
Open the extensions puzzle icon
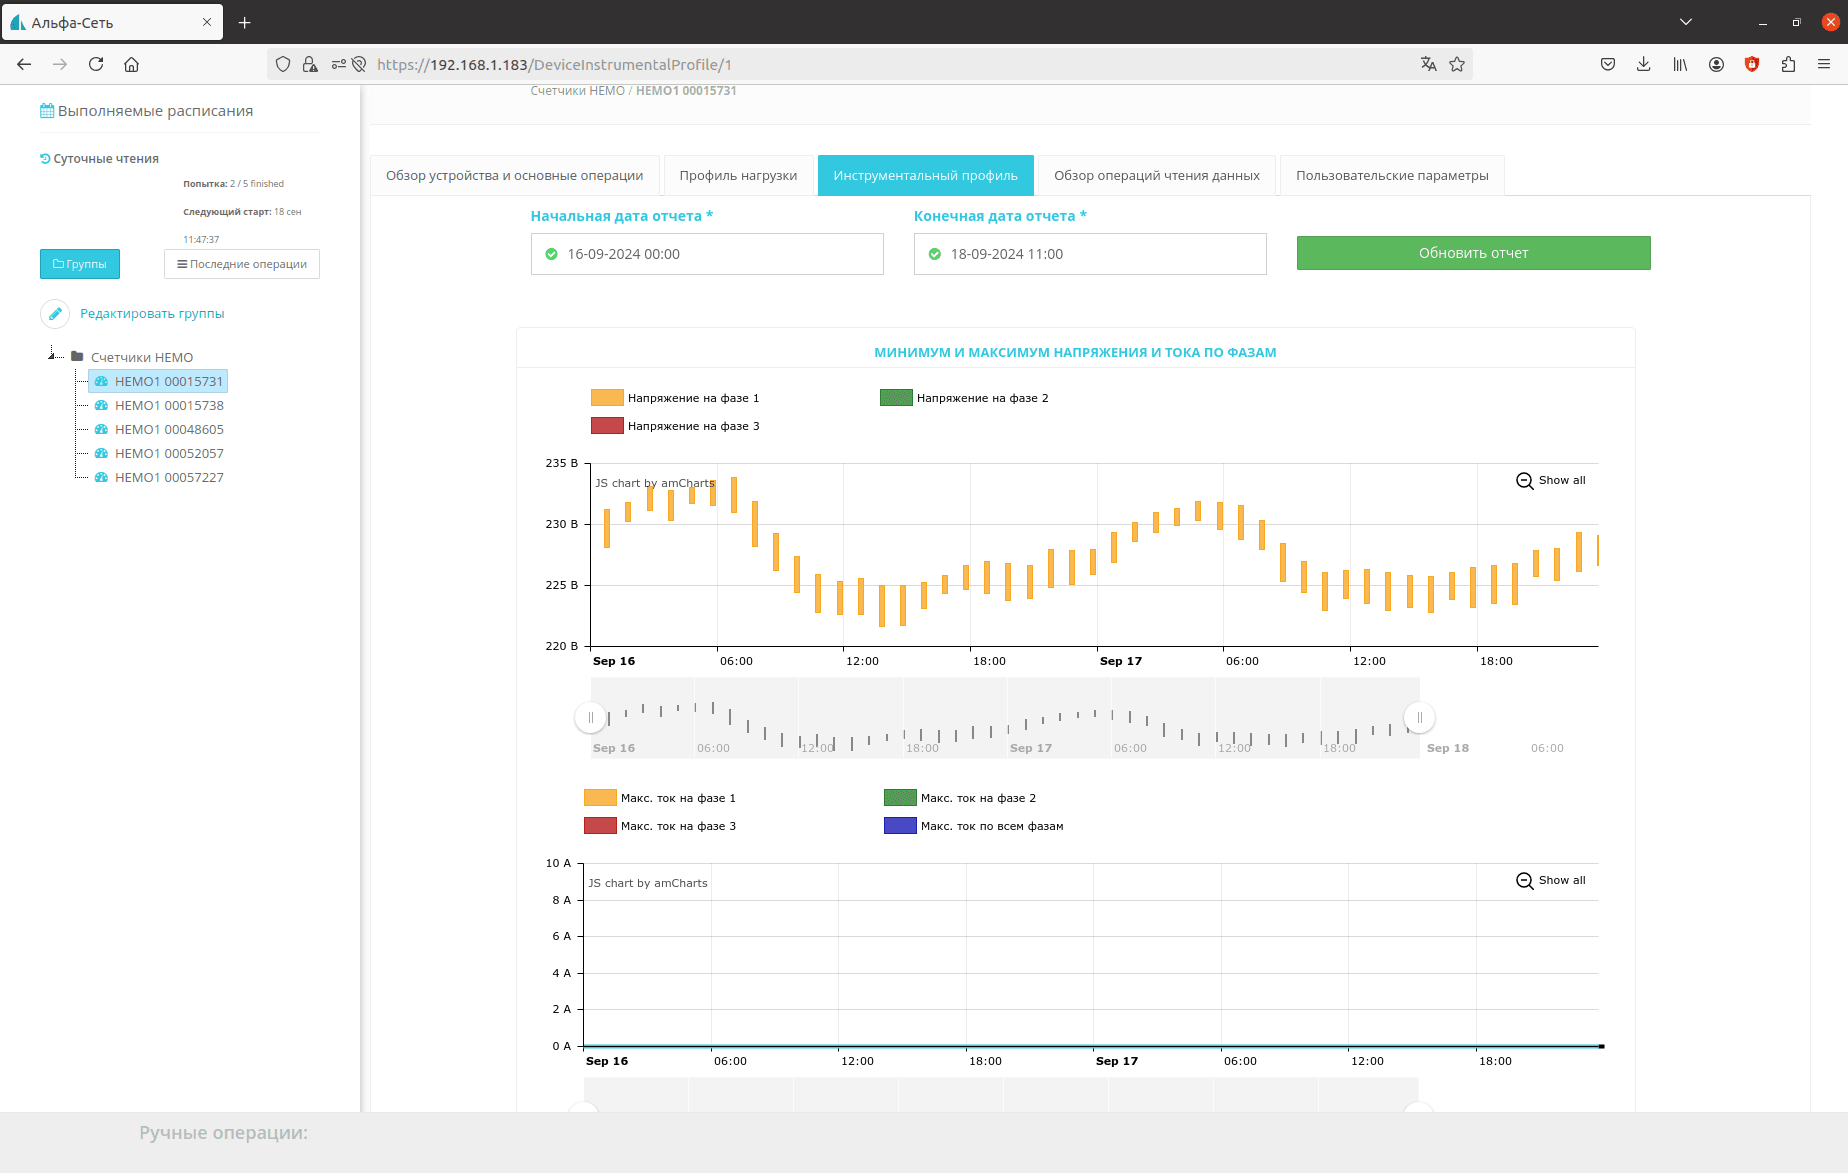(x=1788, y=64)
